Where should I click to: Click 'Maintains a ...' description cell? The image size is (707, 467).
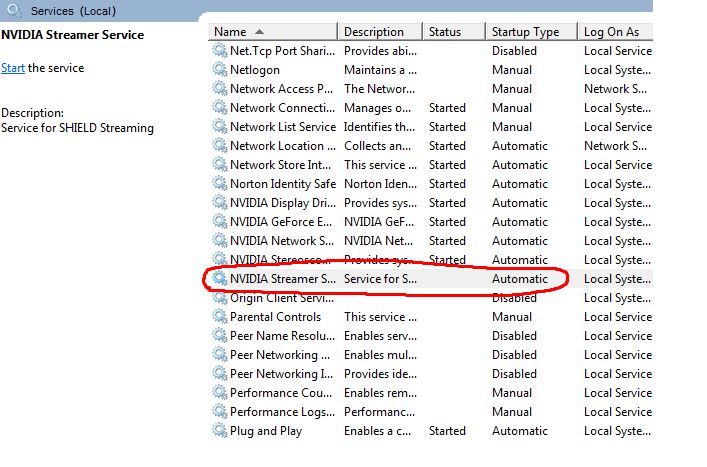380,70
